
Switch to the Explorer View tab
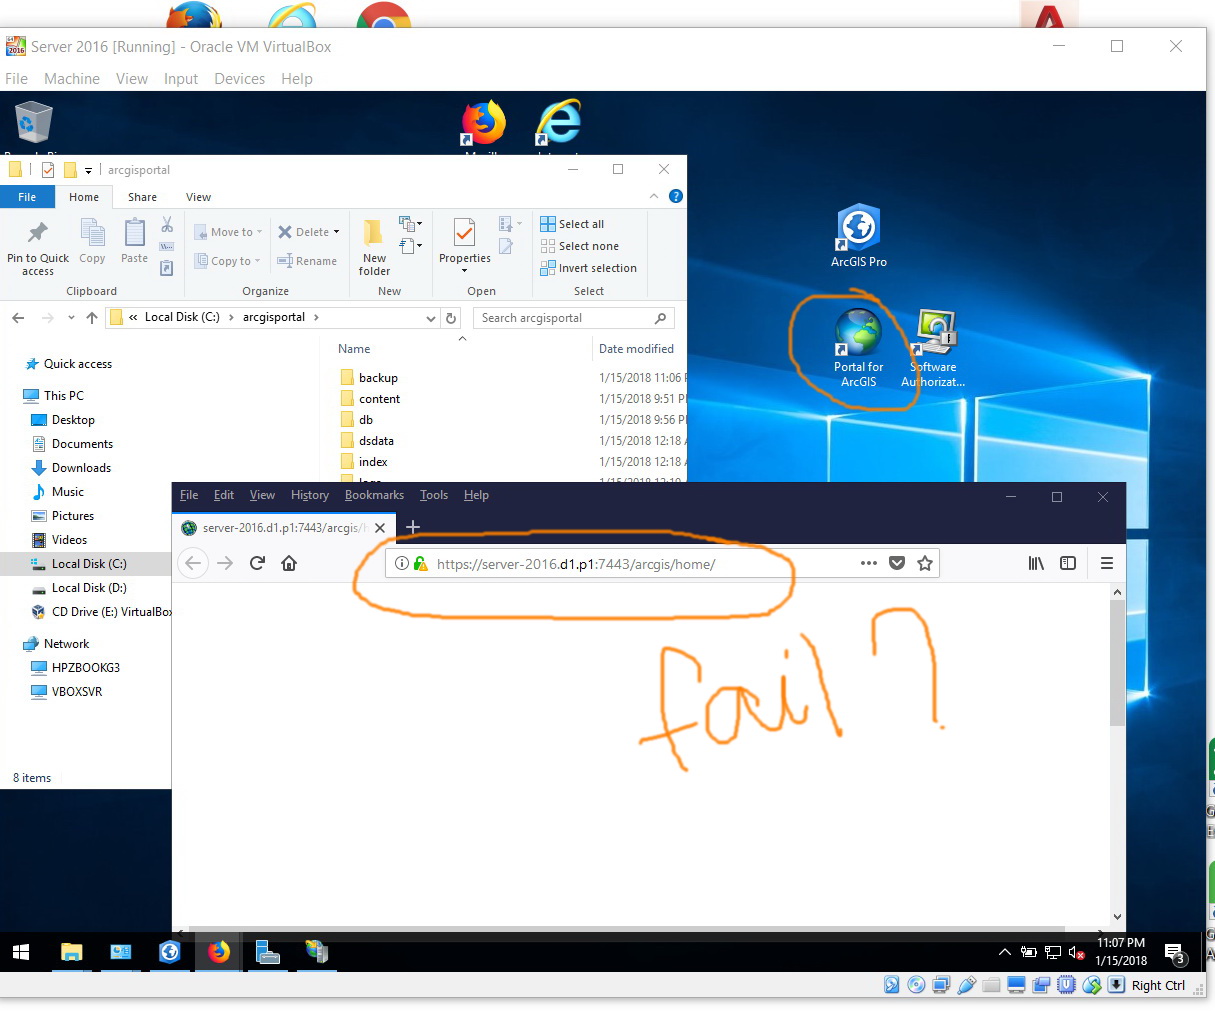tap(198, 197)
